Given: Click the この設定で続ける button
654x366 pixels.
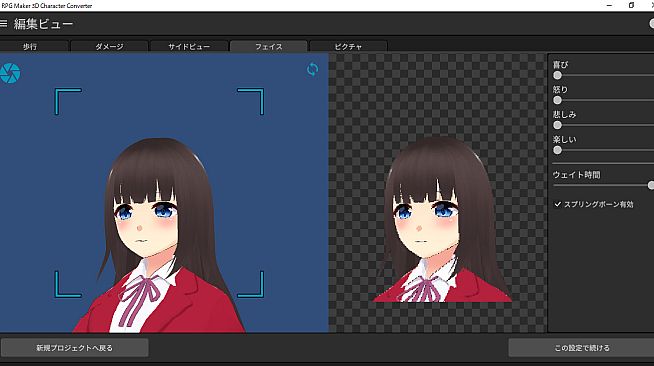Looking at the screenshot, I should point(581,348).
